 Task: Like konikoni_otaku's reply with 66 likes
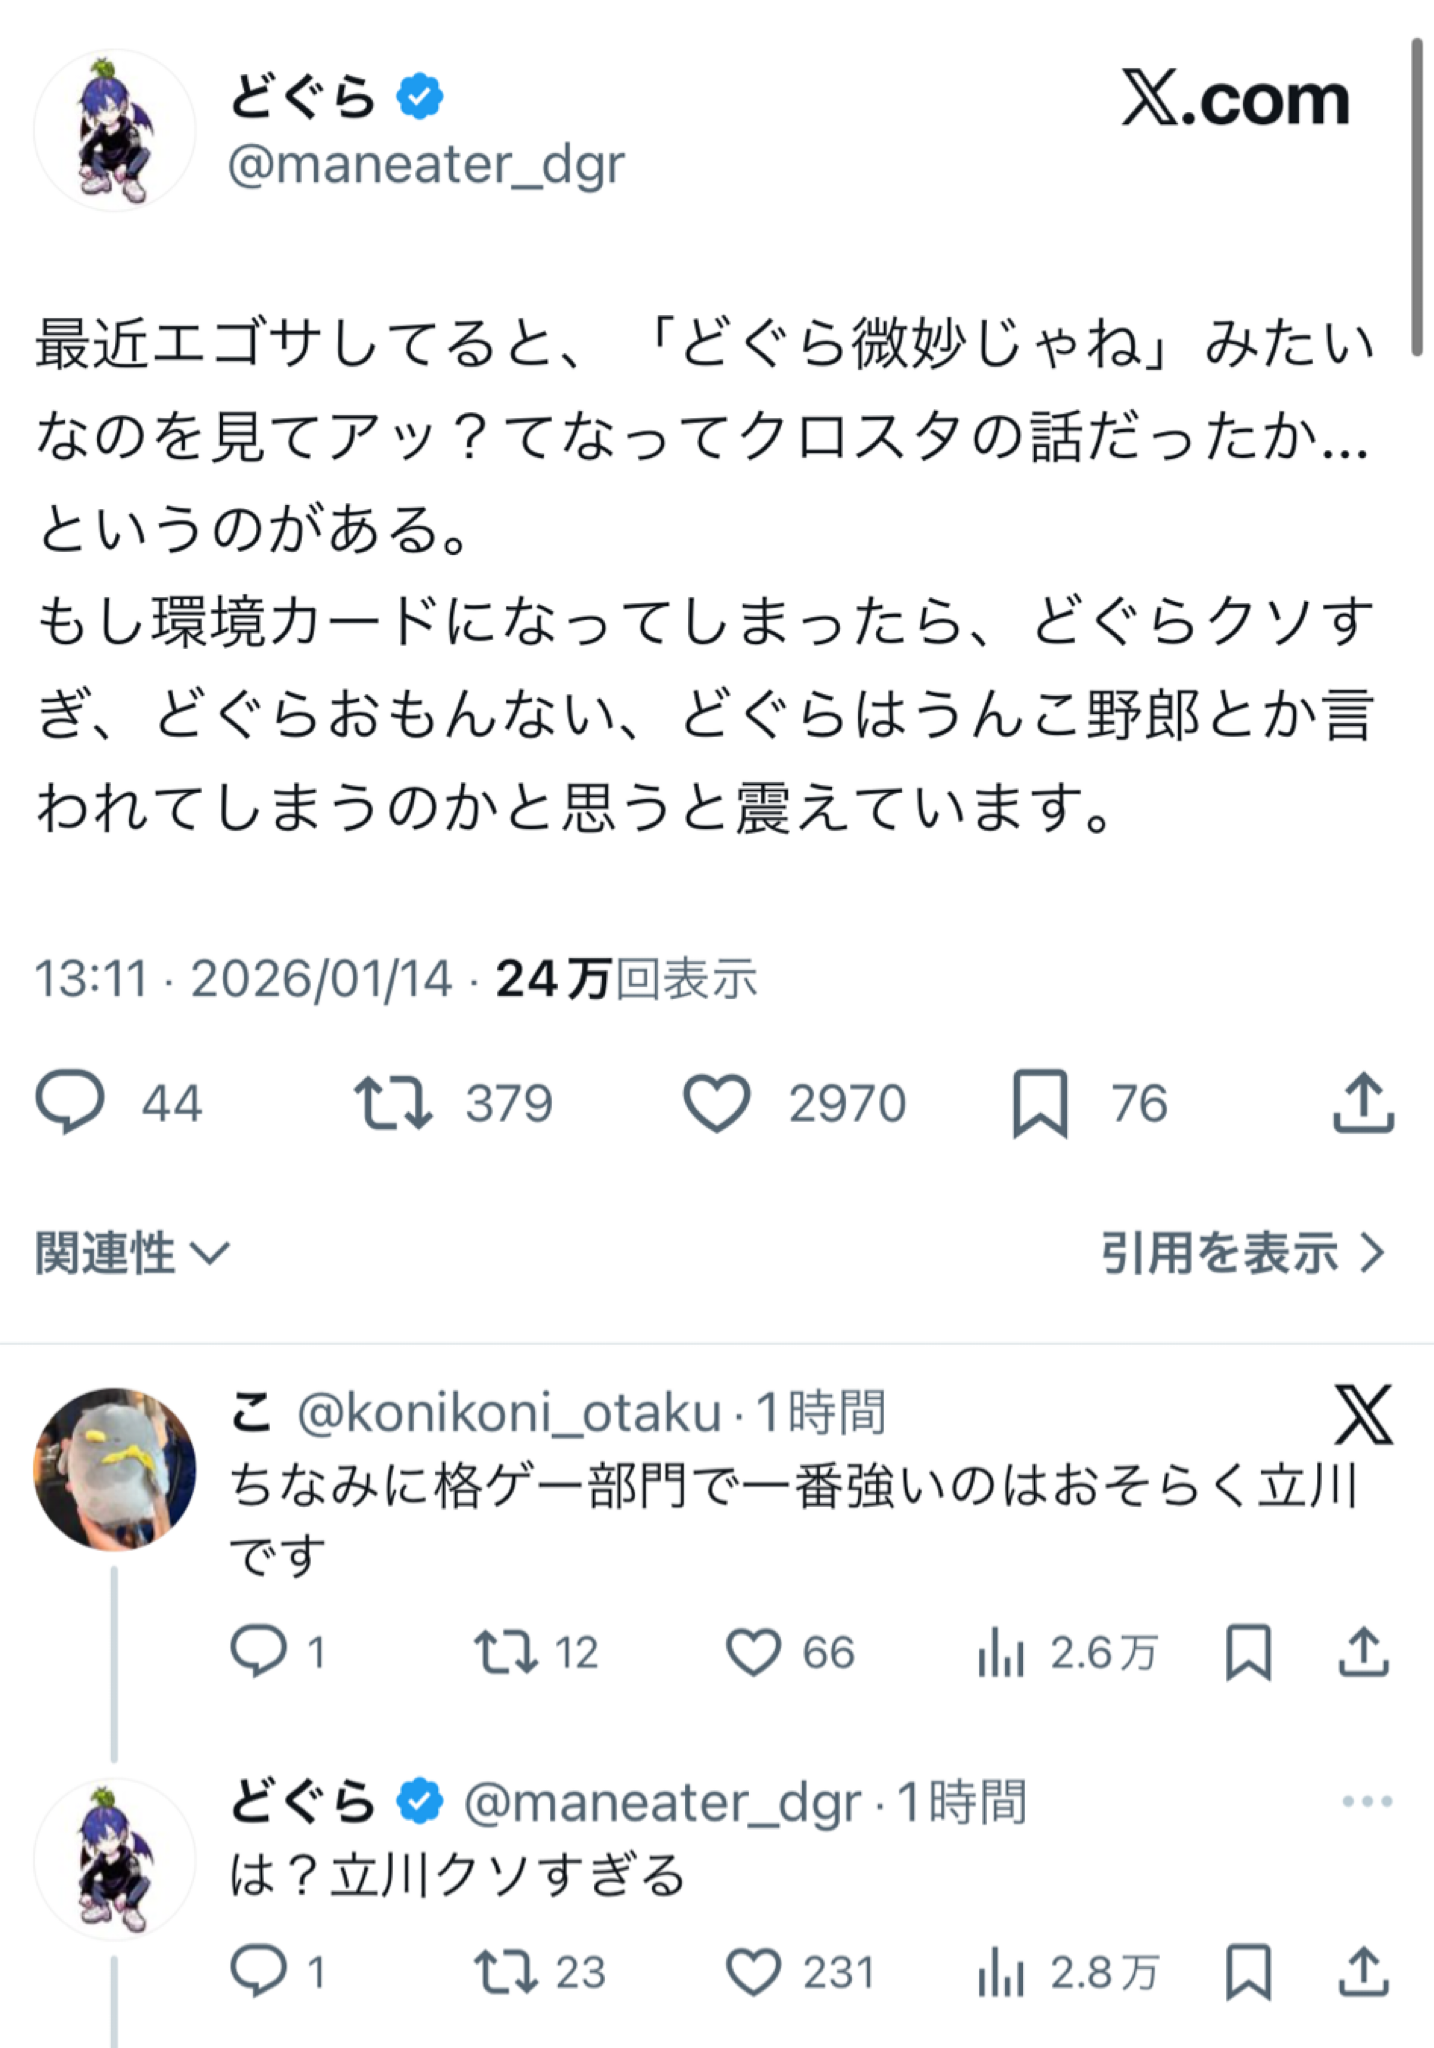tap(752, 1651)
